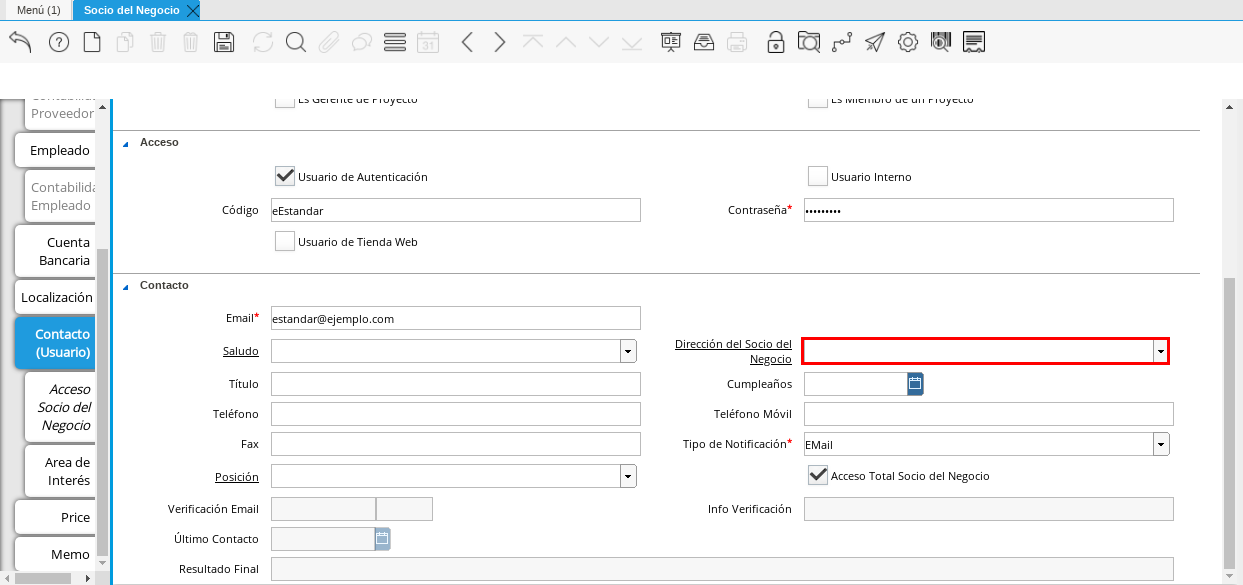Switch to the Menú (1) tab
This screenshot has width=1243, height=585.
tap(38, 10)
